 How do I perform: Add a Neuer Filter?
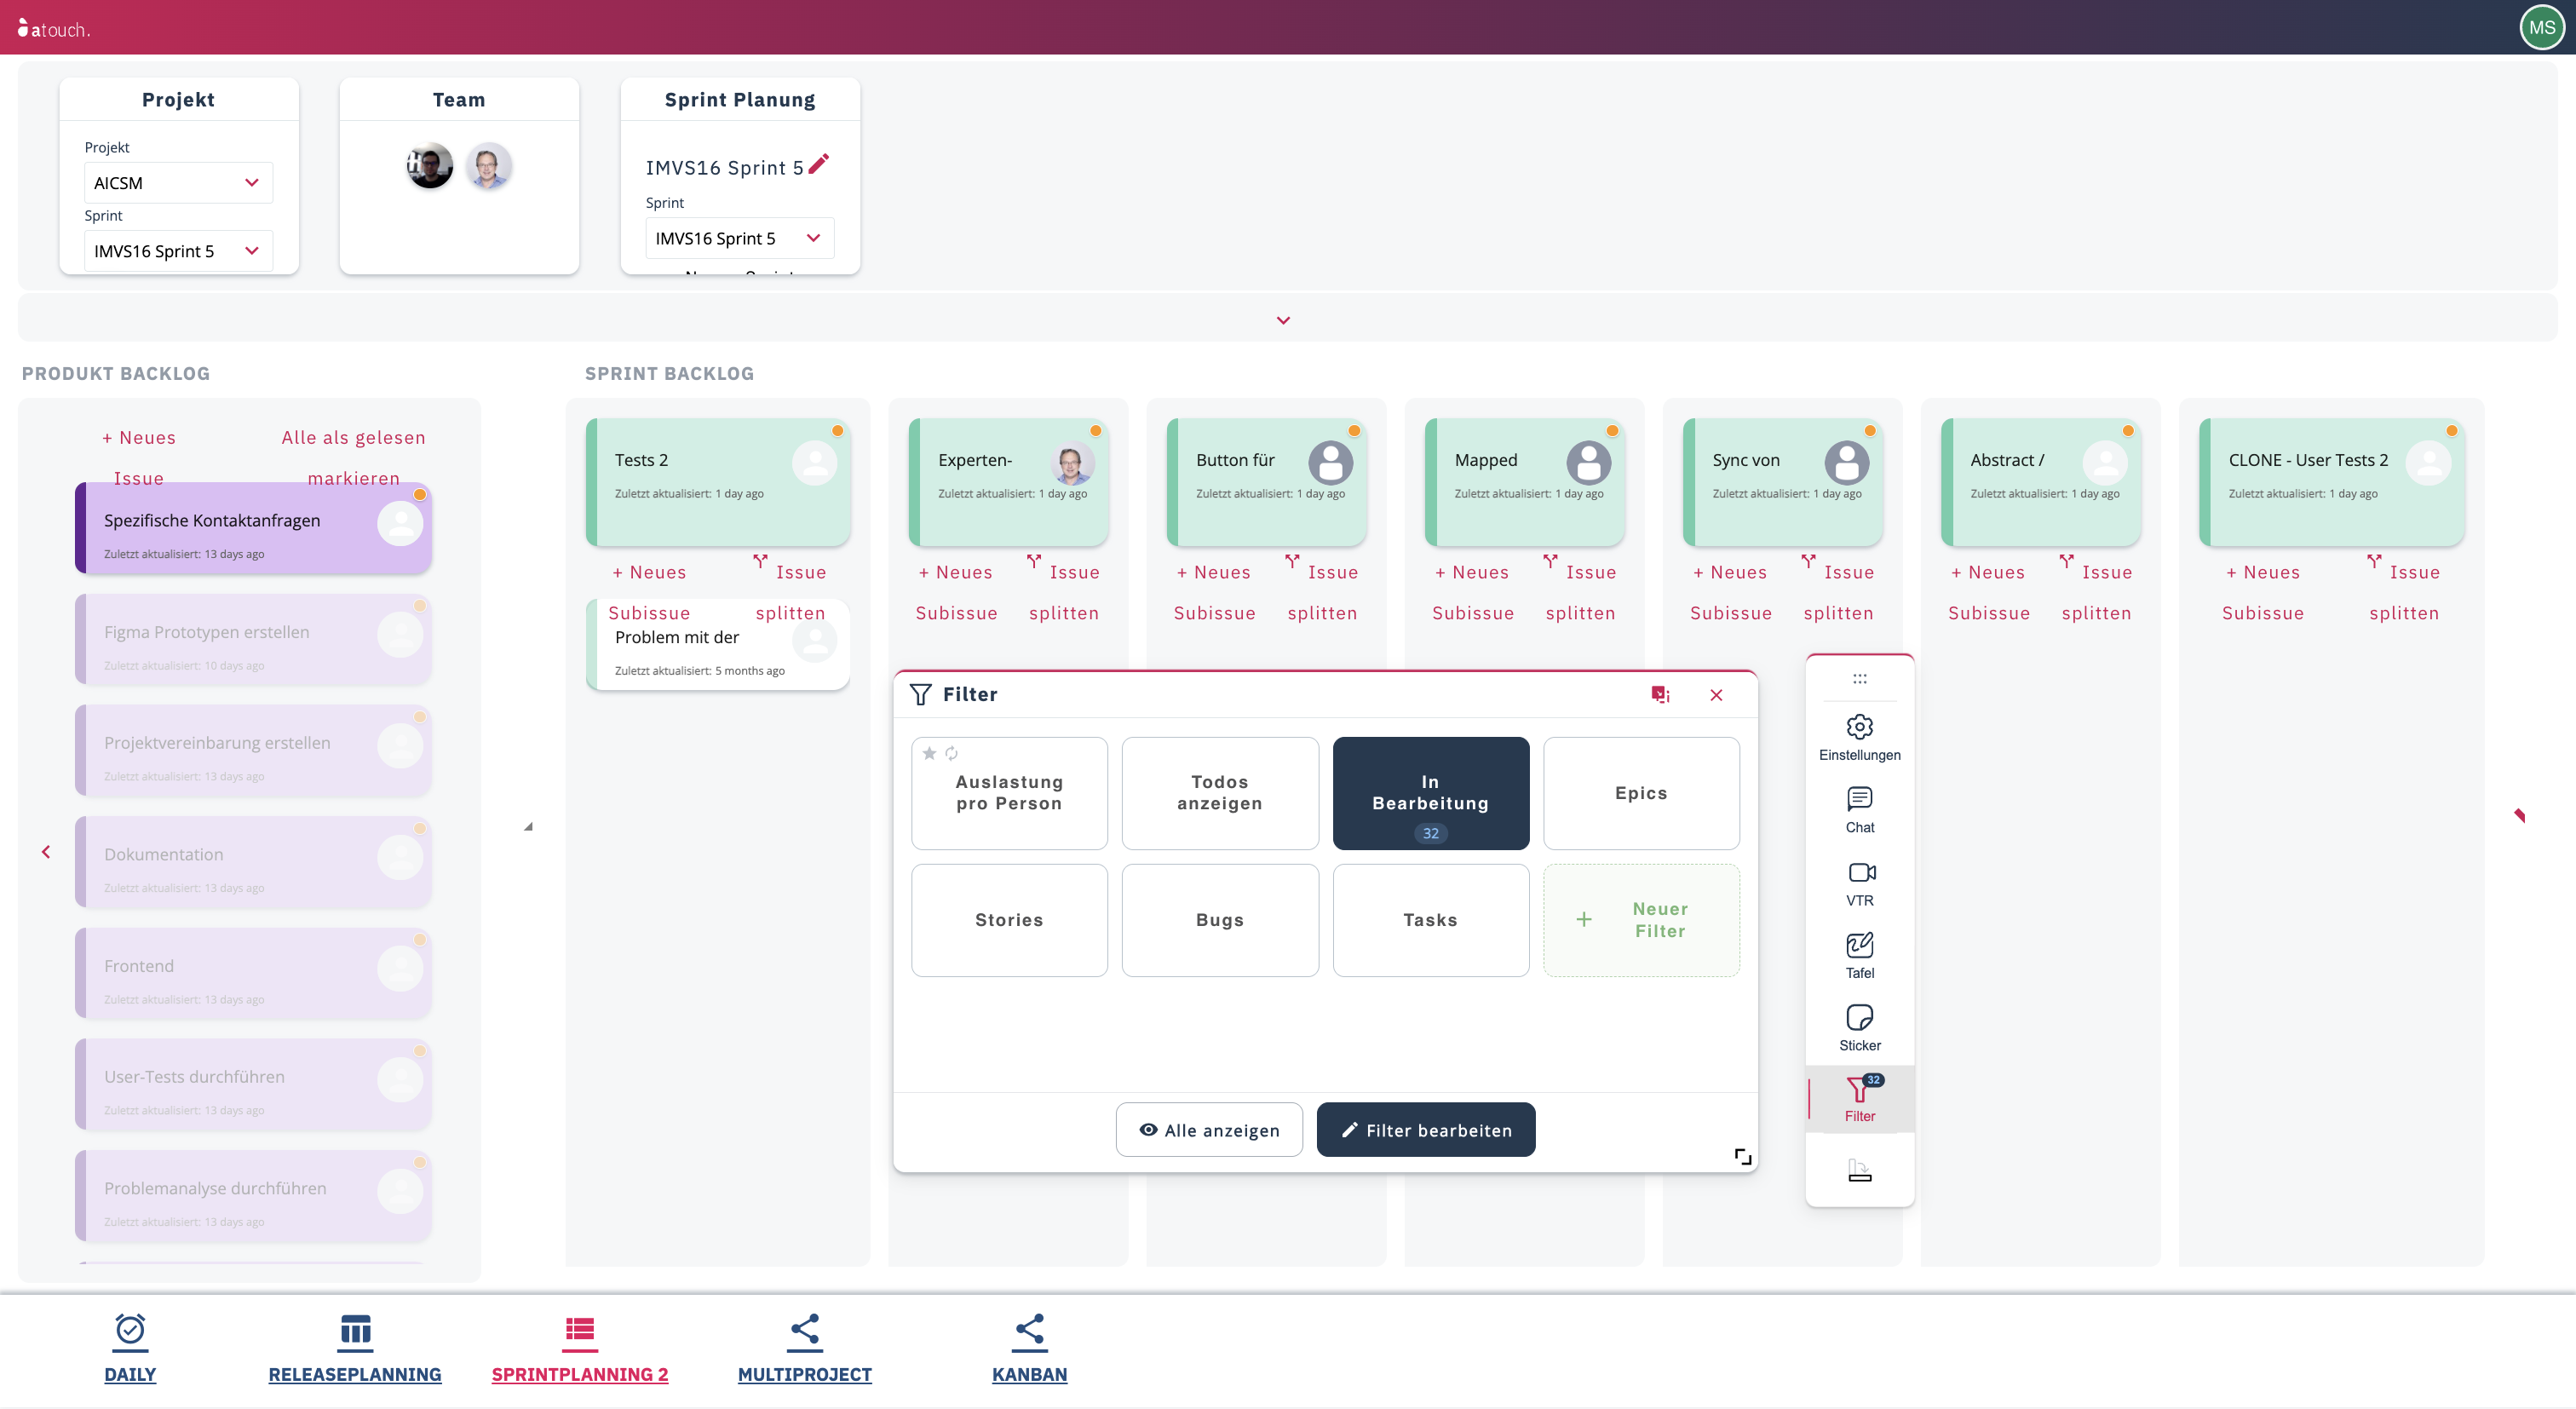(x=1640, y=920)
